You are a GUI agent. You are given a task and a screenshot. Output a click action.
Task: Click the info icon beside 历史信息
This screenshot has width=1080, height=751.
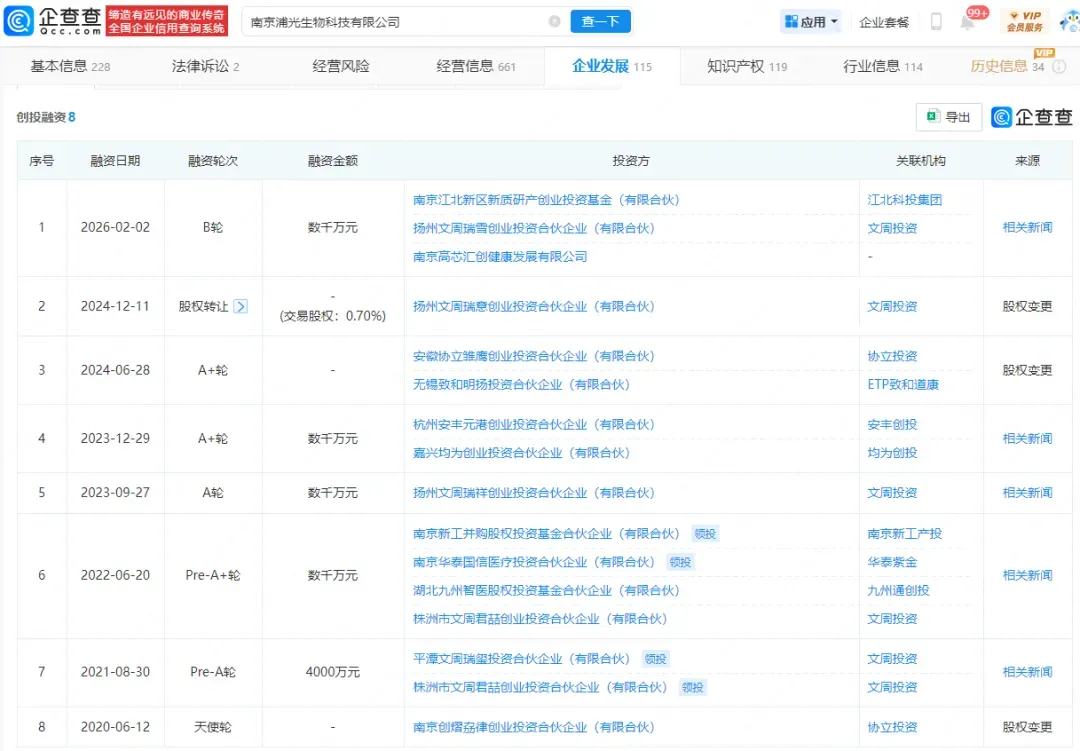pos(1059,67)
